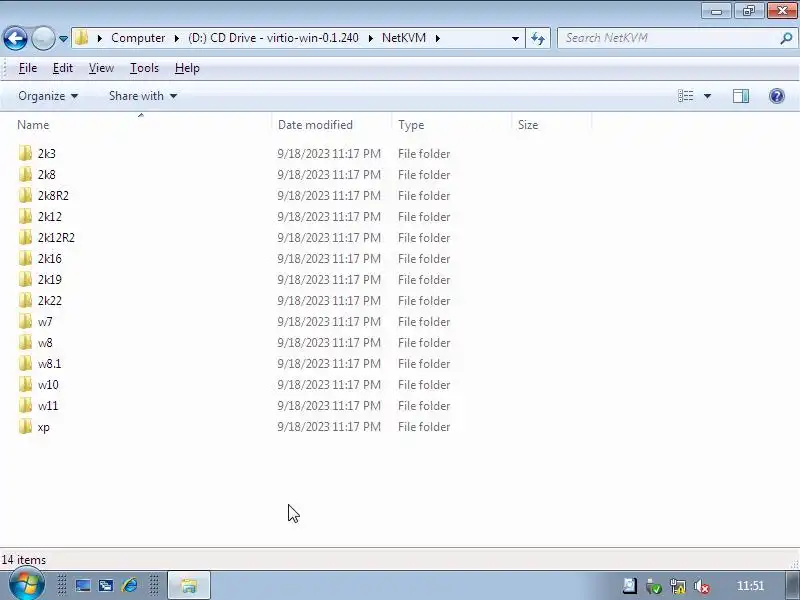
Task: Open the address bar history dropdown
Action: click(x=515, y=38)
